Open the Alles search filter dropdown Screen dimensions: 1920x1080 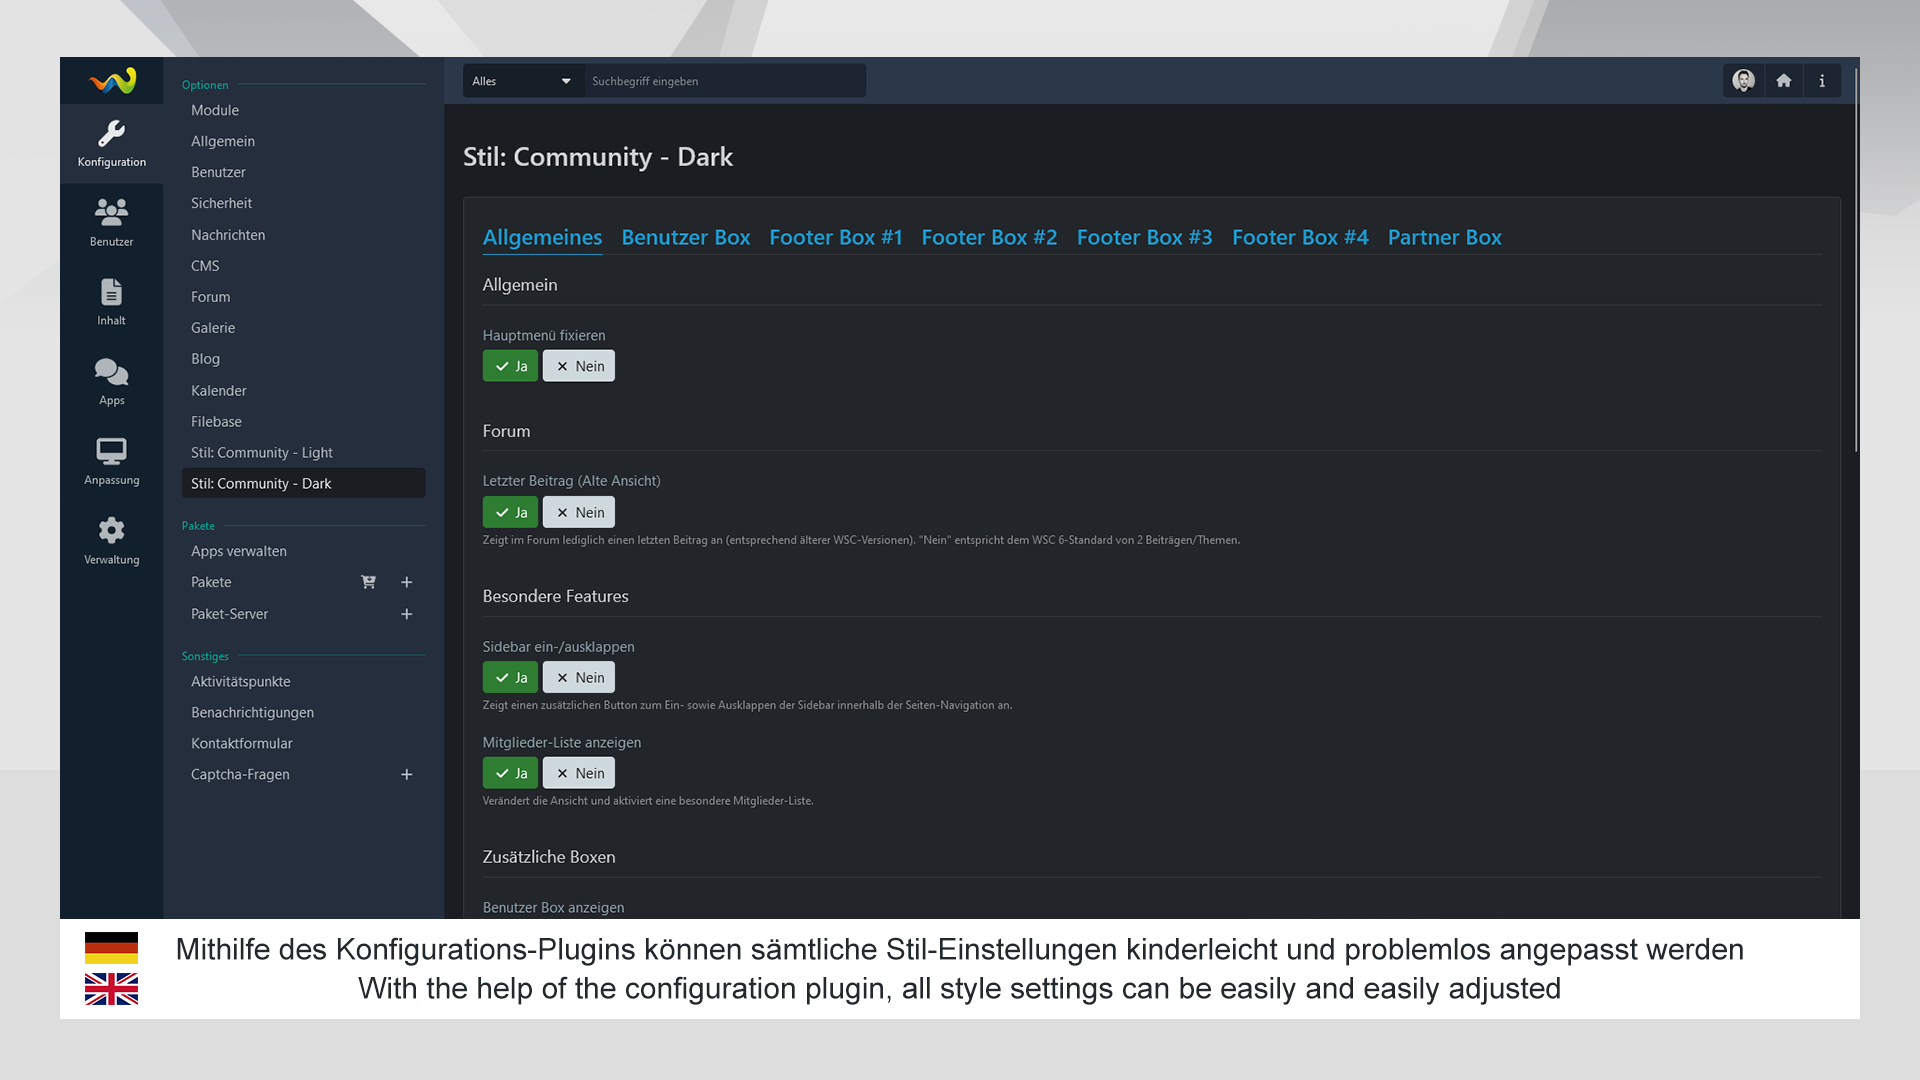tap(522, 81)
